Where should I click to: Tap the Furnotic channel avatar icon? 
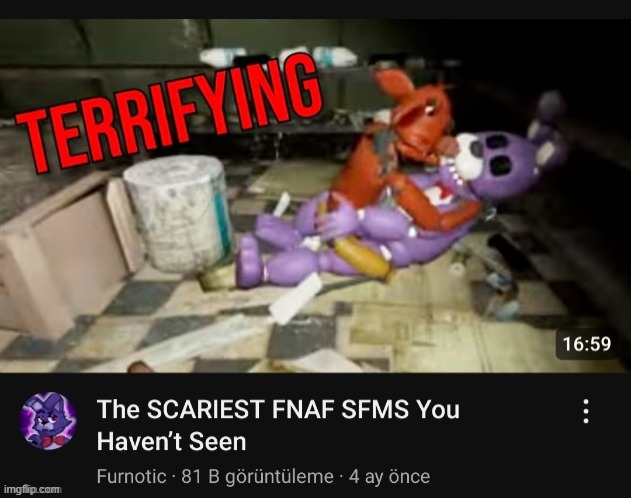[48, 421]
